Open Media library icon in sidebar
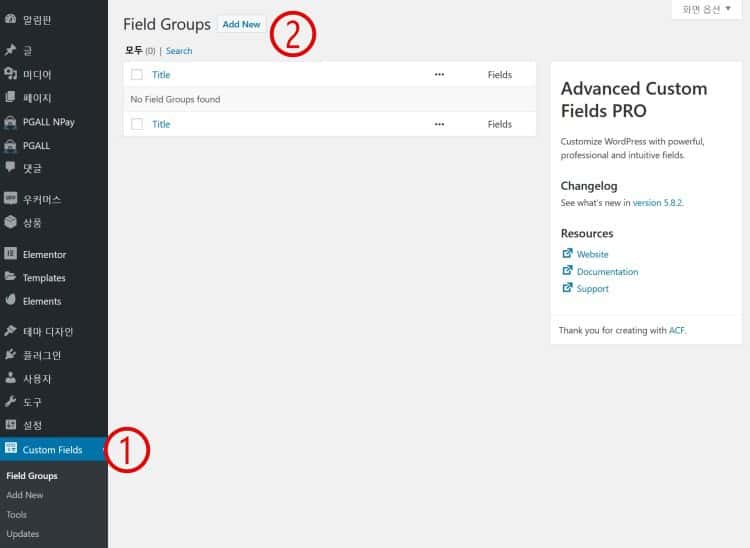This screenshot has height=548, width=750. pos(10,74)
